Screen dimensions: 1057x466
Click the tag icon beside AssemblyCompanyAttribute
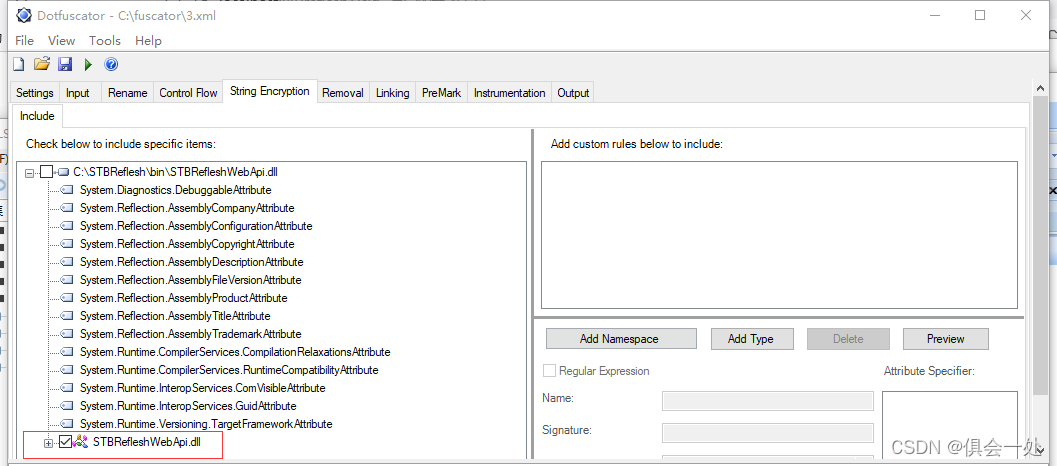(68, 208)
